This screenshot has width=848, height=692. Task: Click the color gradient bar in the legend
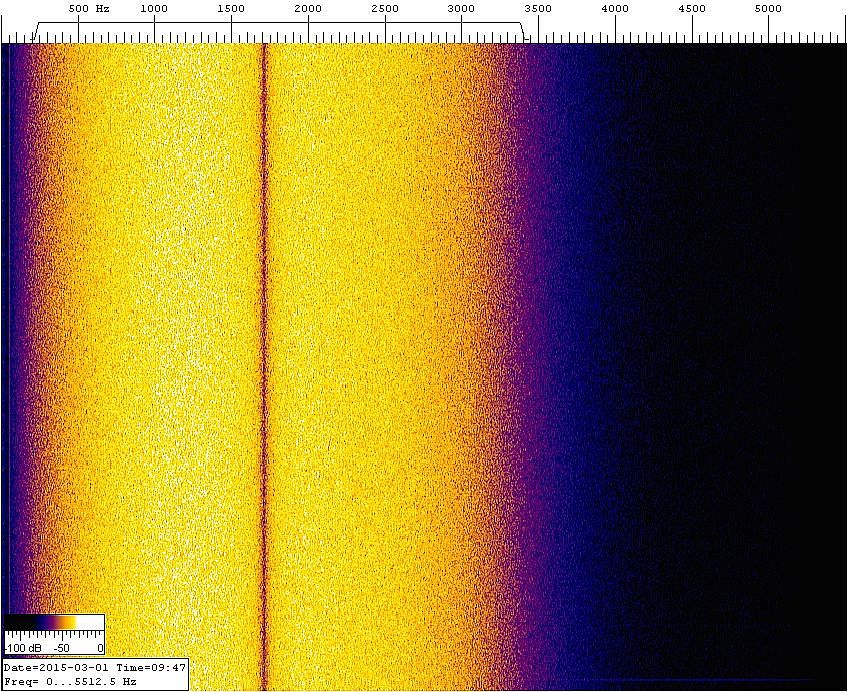click(54, 623)
